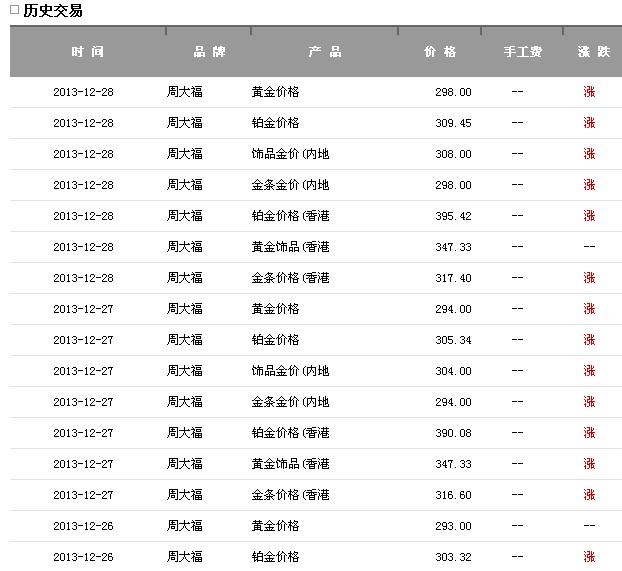Click 饰品金价(内地 in the 304.00 row
The image size is (622, 571).
tap(290, 371)
